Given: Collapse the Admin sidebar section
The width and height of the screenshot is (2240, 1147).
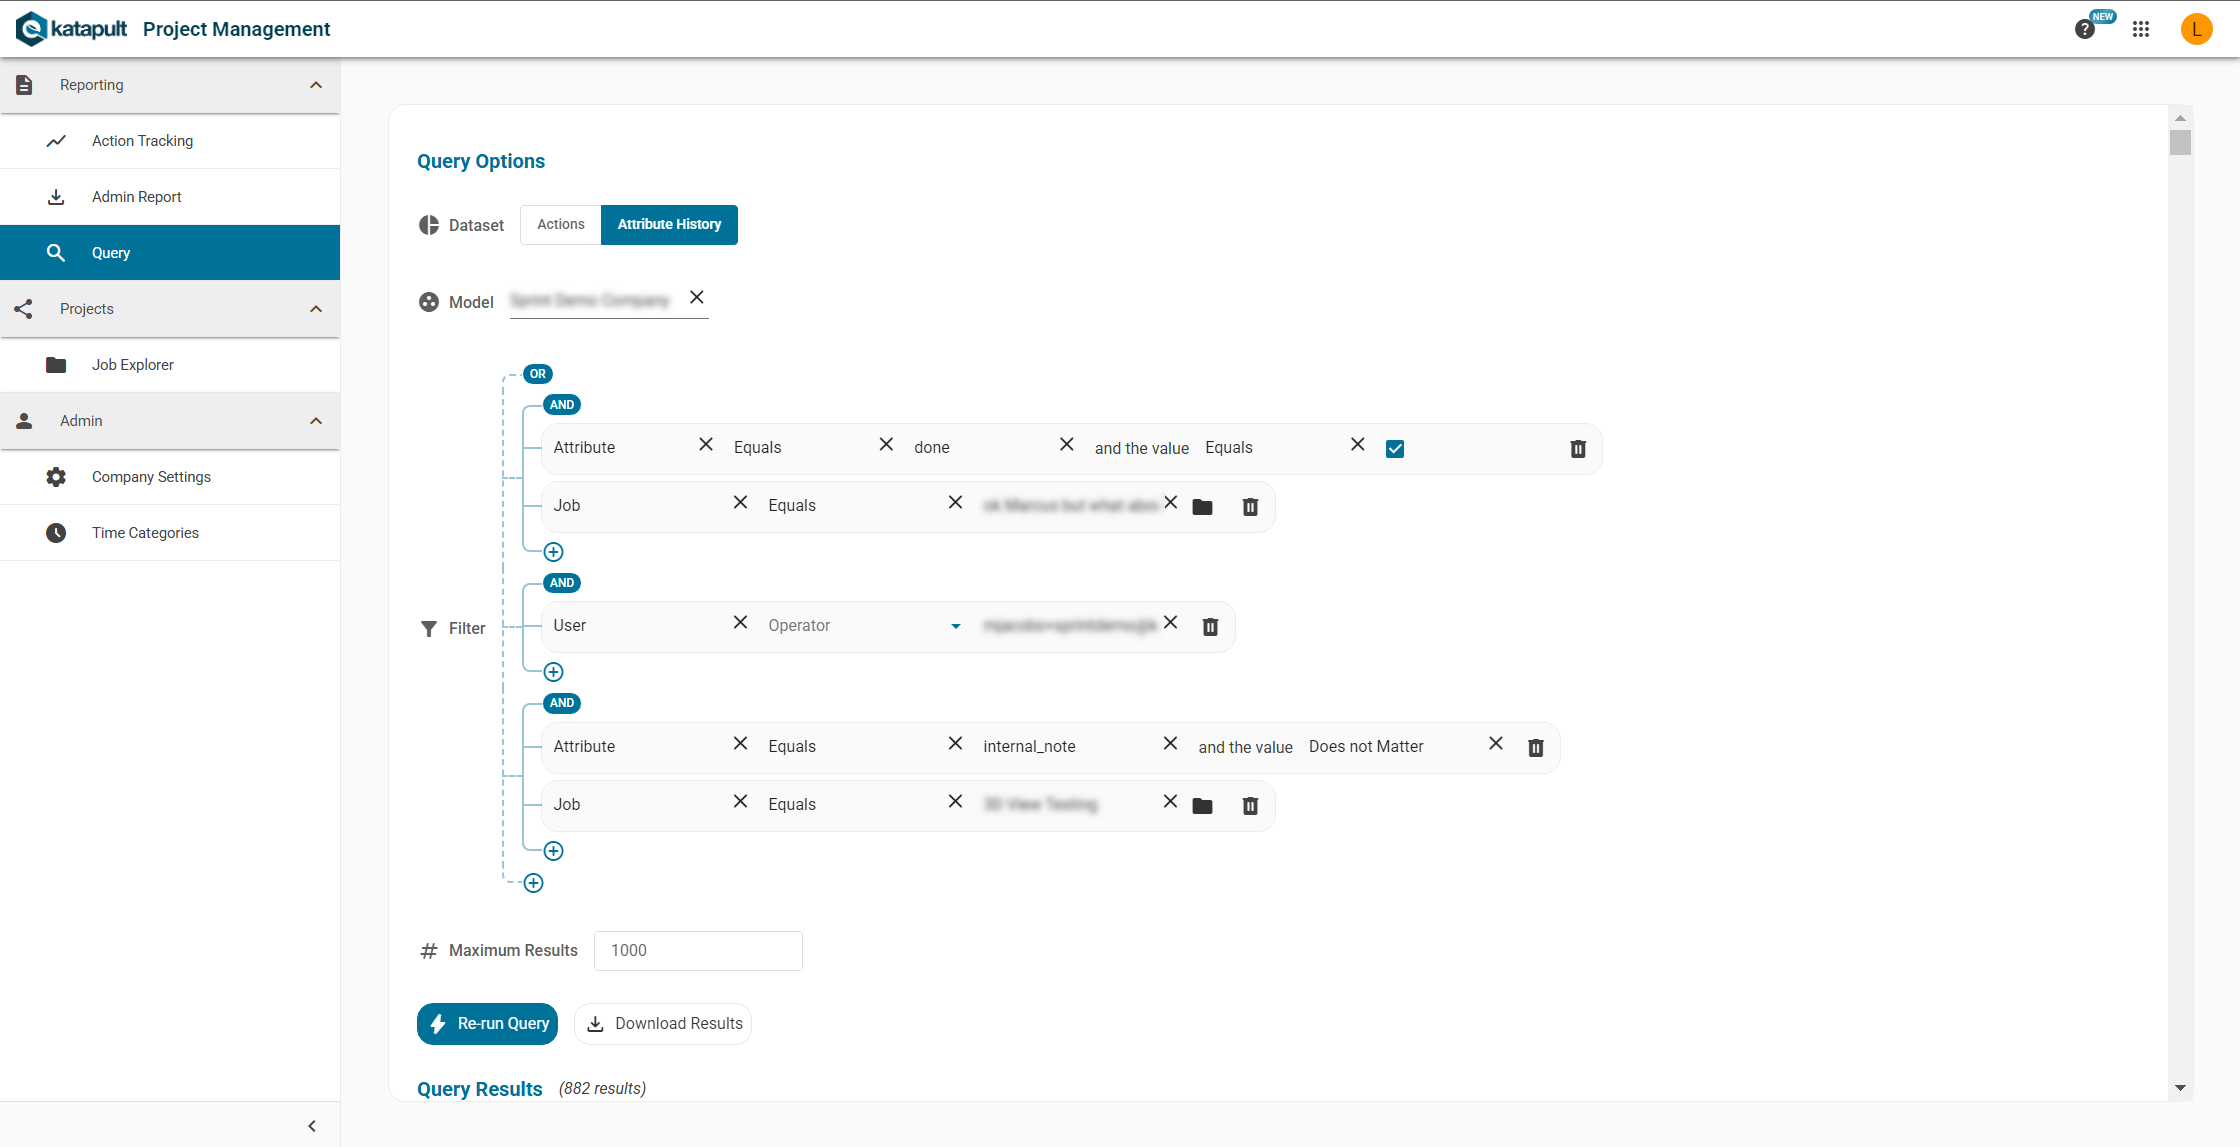Looking at the screenshot, I should point(316,421).
